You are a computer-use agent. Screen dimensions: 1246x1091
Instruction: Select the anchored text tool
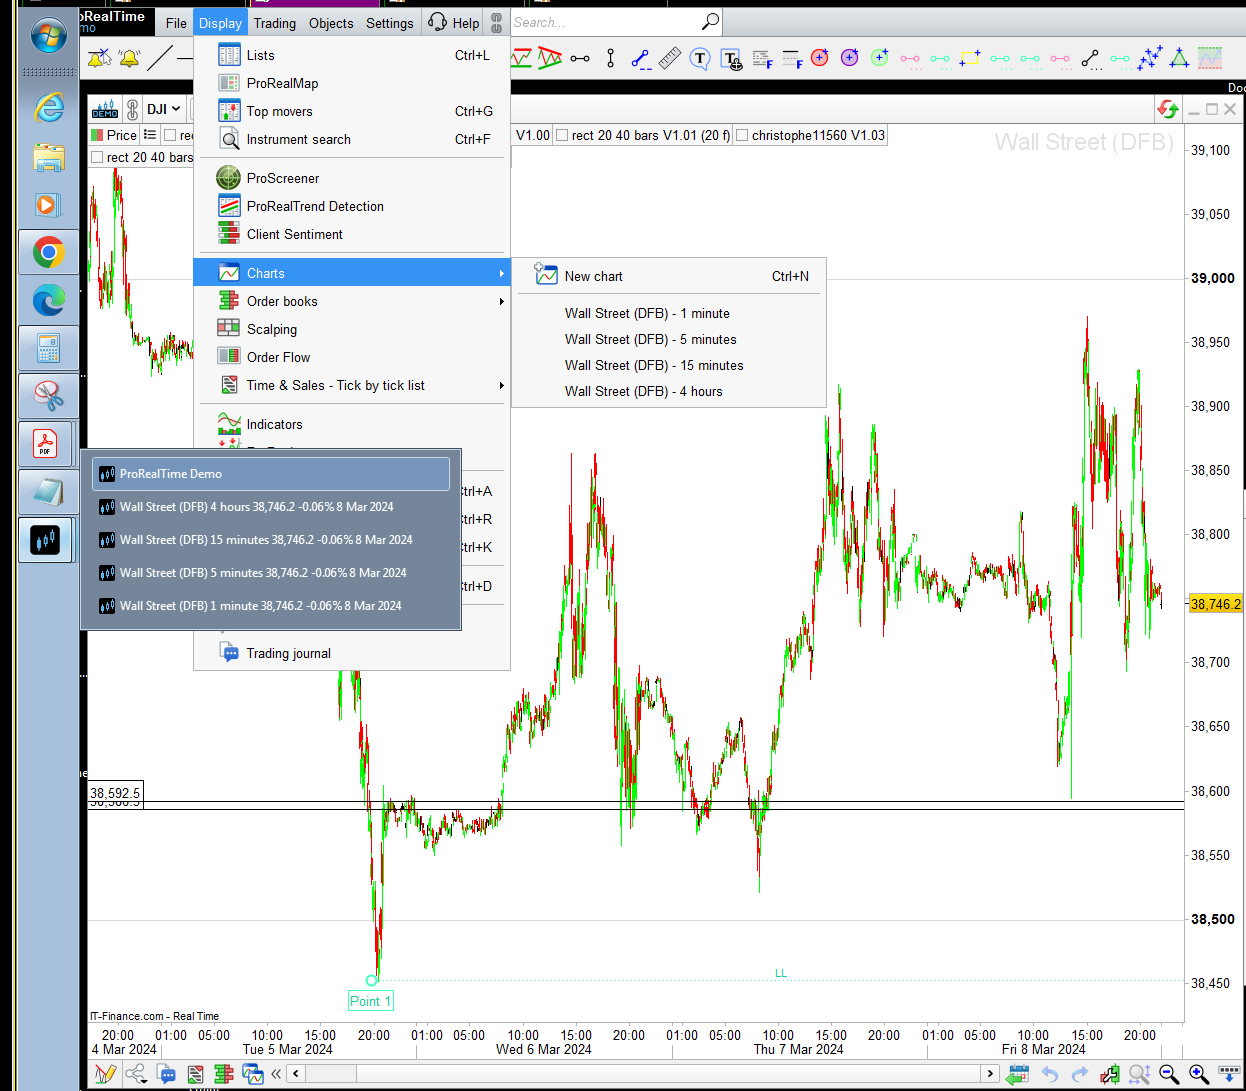point(731,59)
